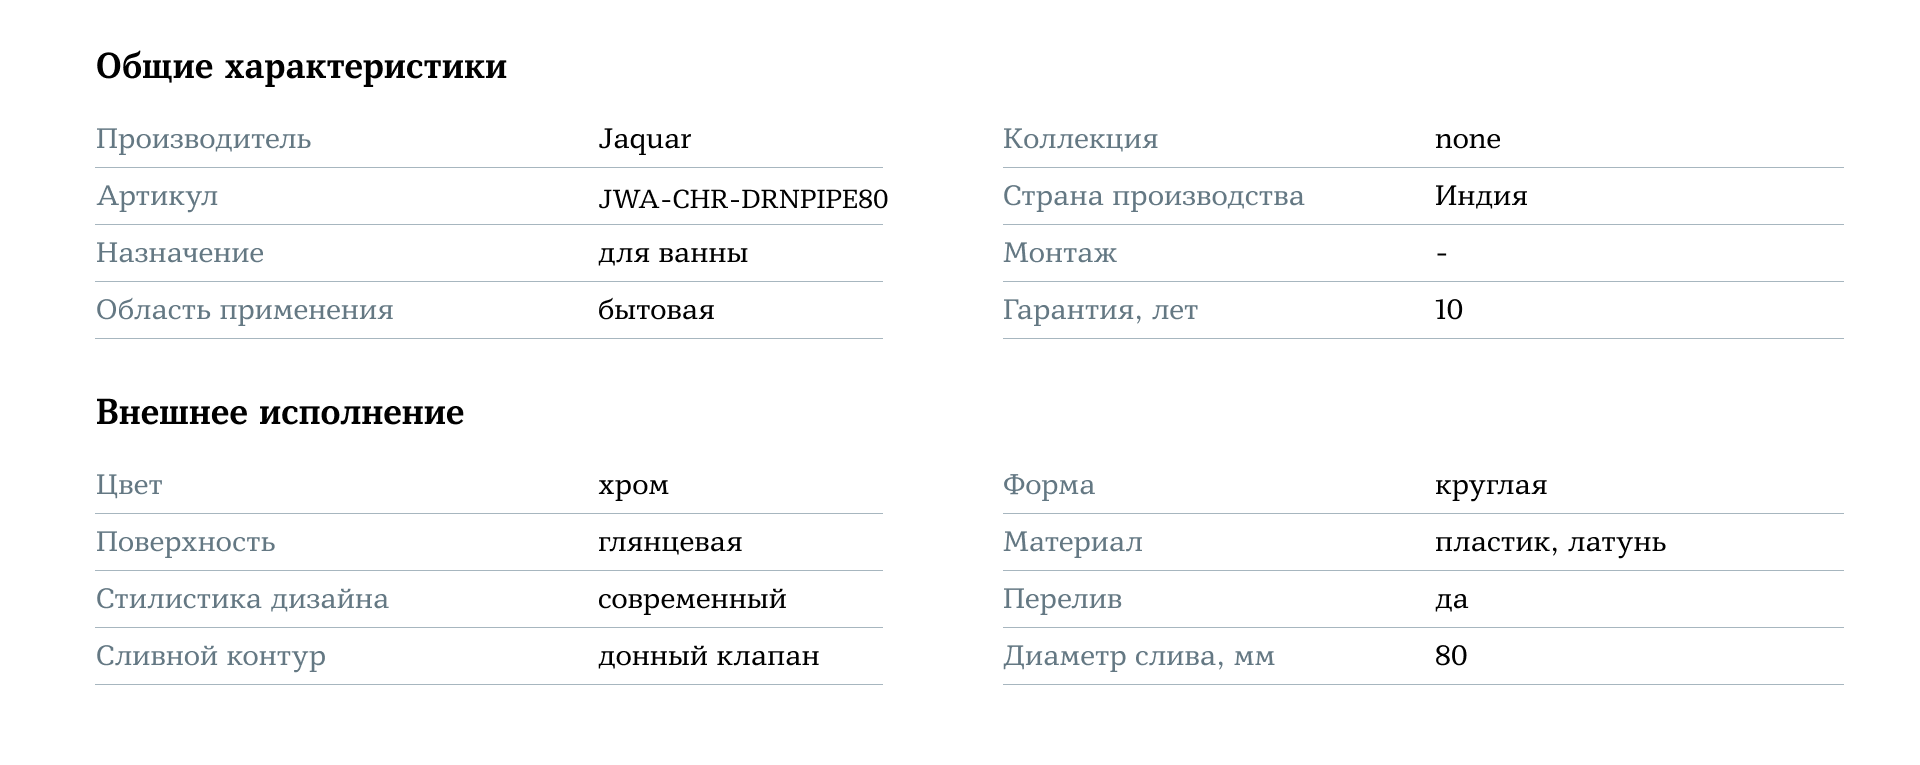Click the 'современный' design style value

(x=692, y=599)
